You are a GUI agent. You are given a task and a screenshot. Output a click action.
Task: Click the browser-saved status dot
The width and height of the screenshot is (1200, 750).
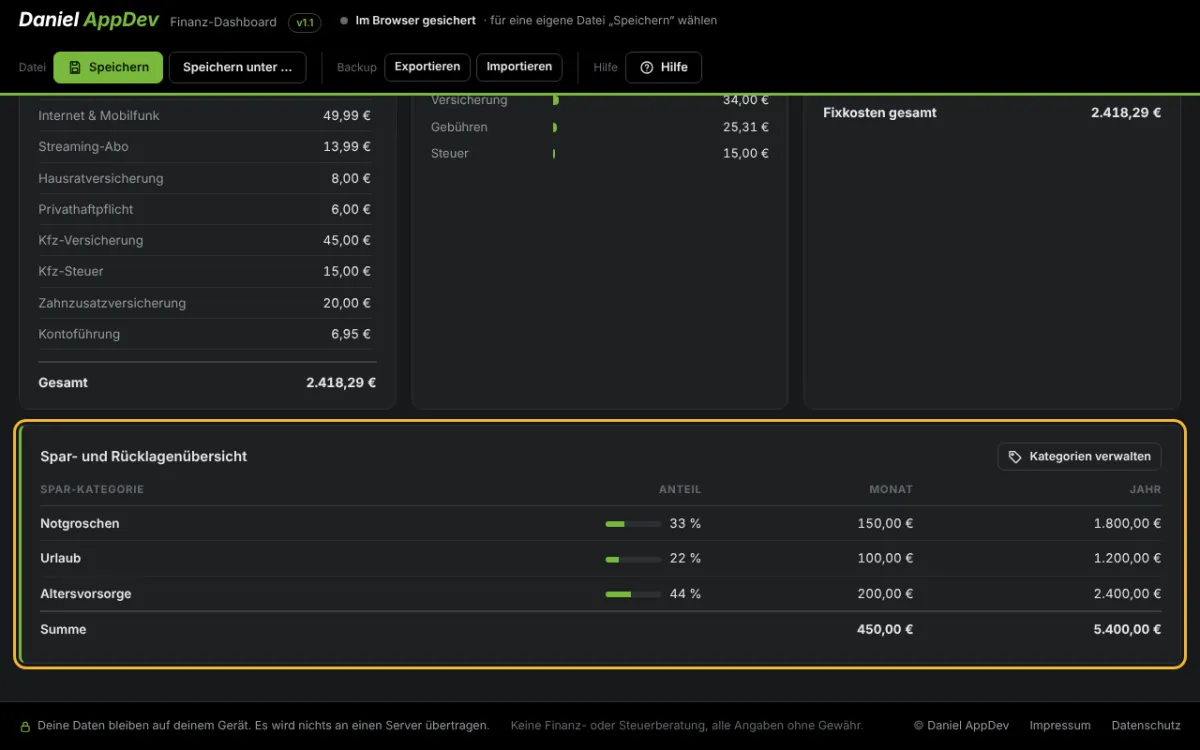[x=344, y=20]
